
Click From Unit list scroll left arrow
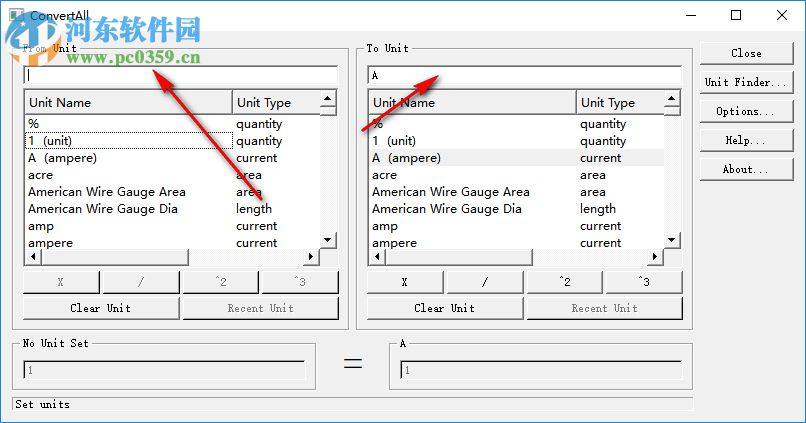[x=33, y=256]
